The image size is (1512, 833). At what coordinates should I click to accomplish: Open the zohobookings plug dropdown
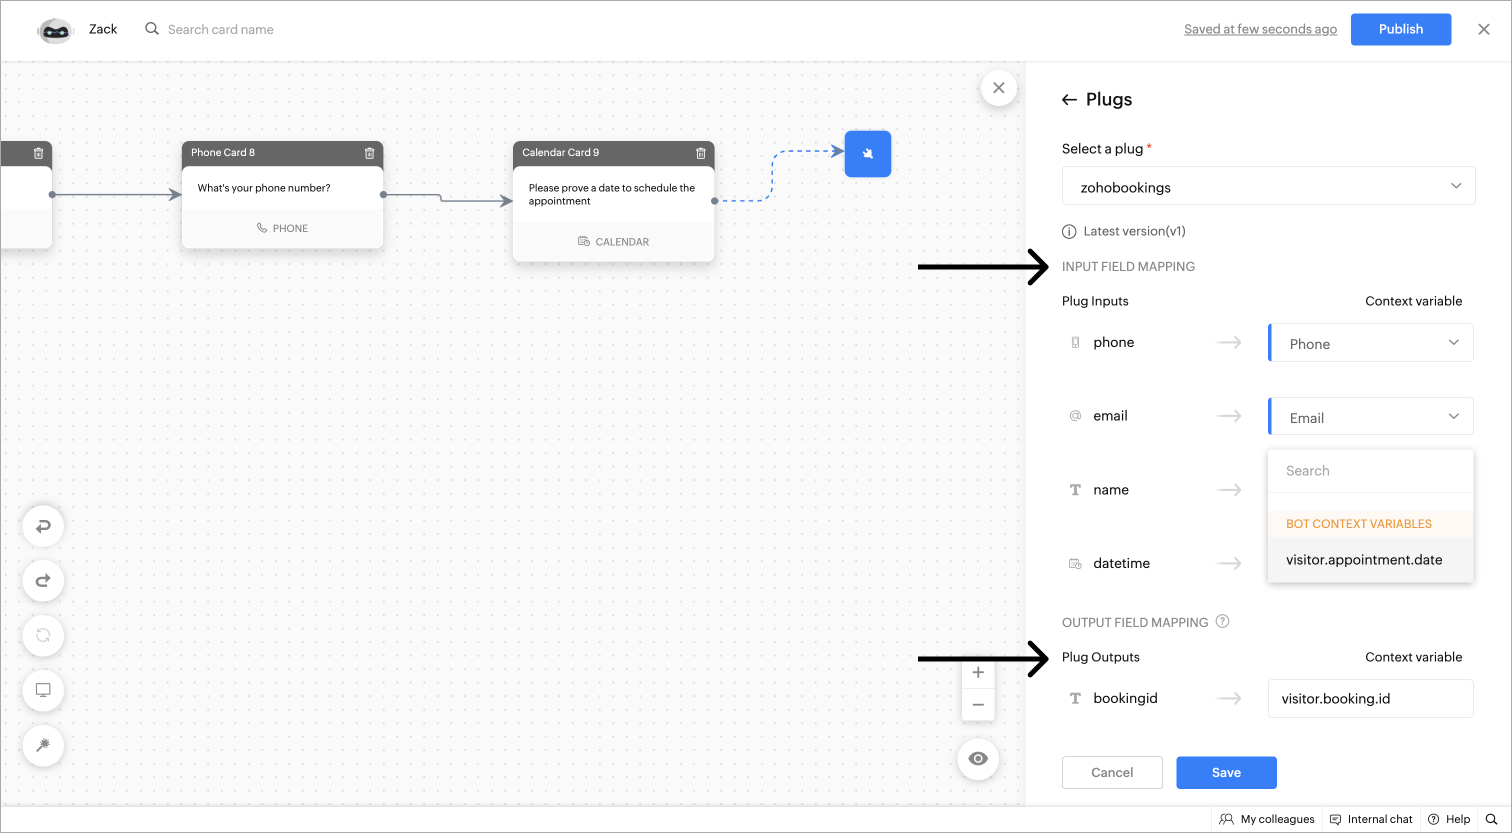[x=1268, y=187]
